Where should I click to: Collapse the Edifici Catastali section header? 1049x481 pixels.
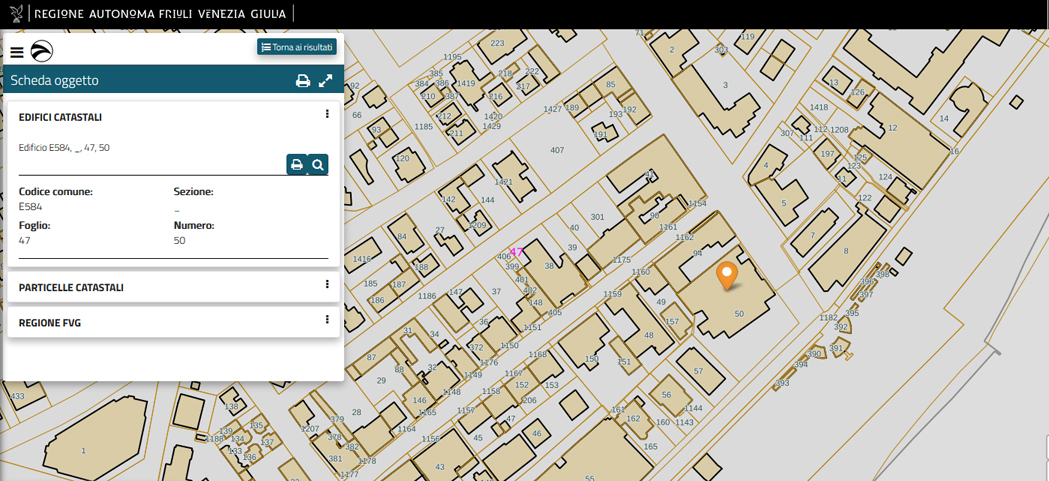[60, 117]
